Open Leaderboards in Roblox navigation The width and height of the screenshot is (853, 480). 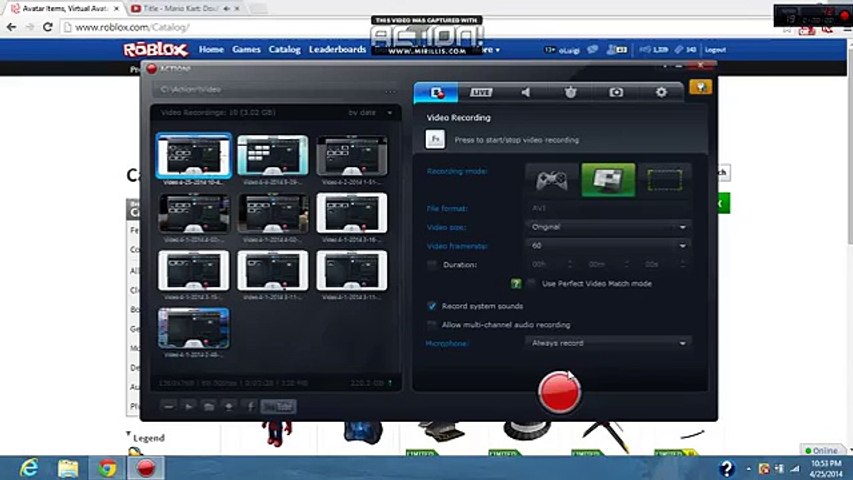337,50
